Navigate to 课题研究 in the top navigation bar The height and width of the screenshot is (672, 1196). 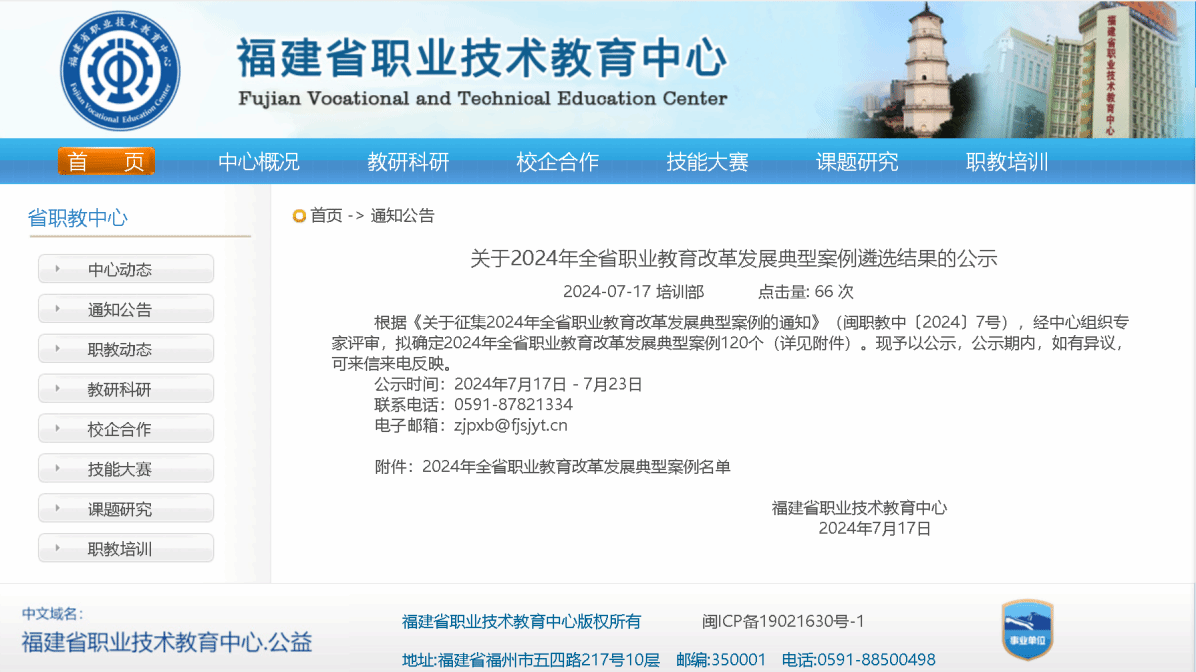click(x=857, y=162)
